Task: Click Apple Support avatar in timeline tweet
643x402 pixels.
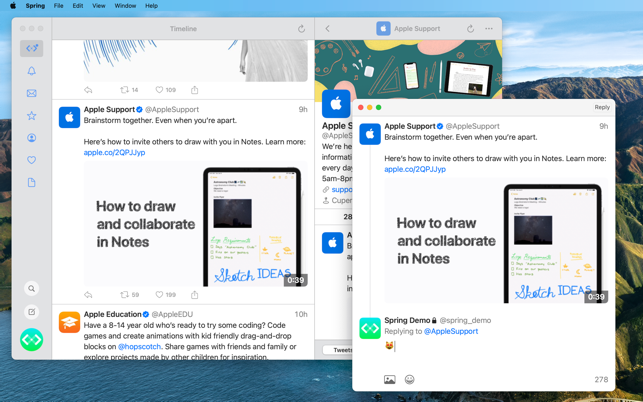Action: coord(69,117)
